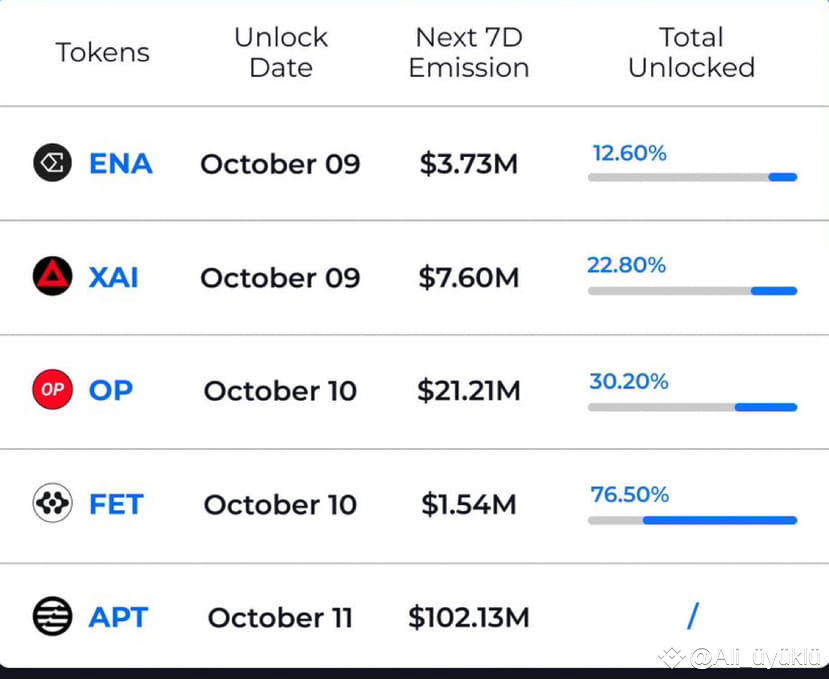Sort by the Tokens column header
This screenshot has height=679, width=829.
102,52
